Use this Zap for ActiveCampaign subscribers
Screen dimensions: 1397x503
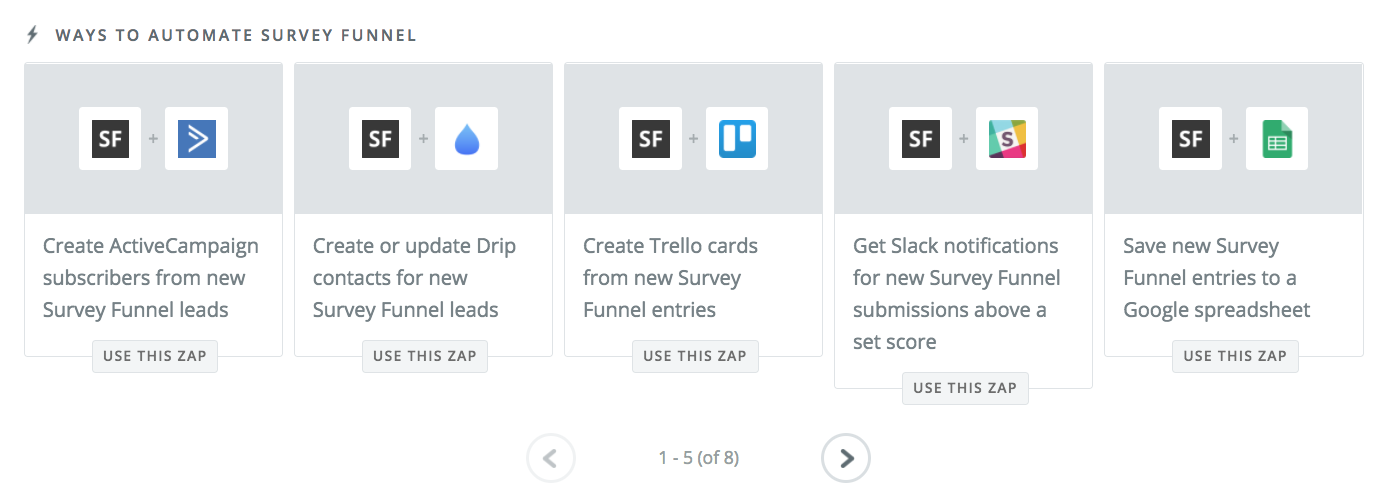pos(155,356)
